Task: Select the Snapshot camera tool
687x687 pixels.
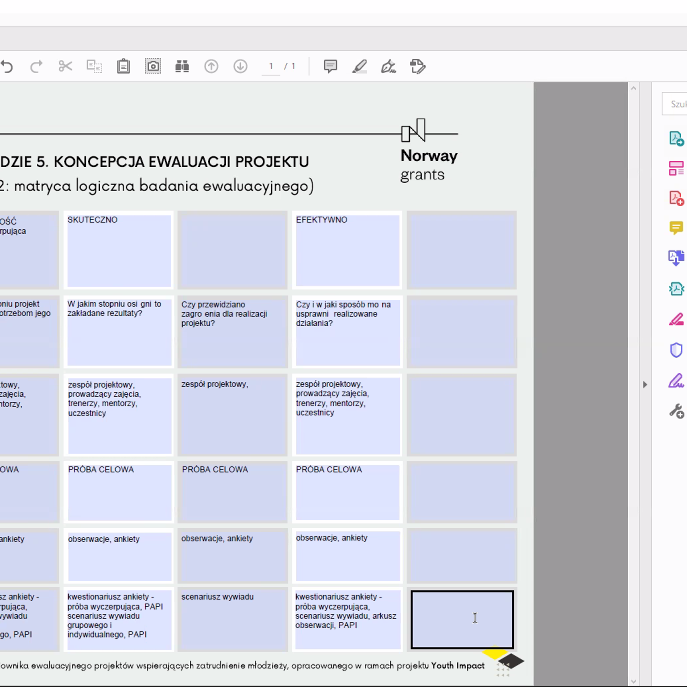Action: (153, 67)
